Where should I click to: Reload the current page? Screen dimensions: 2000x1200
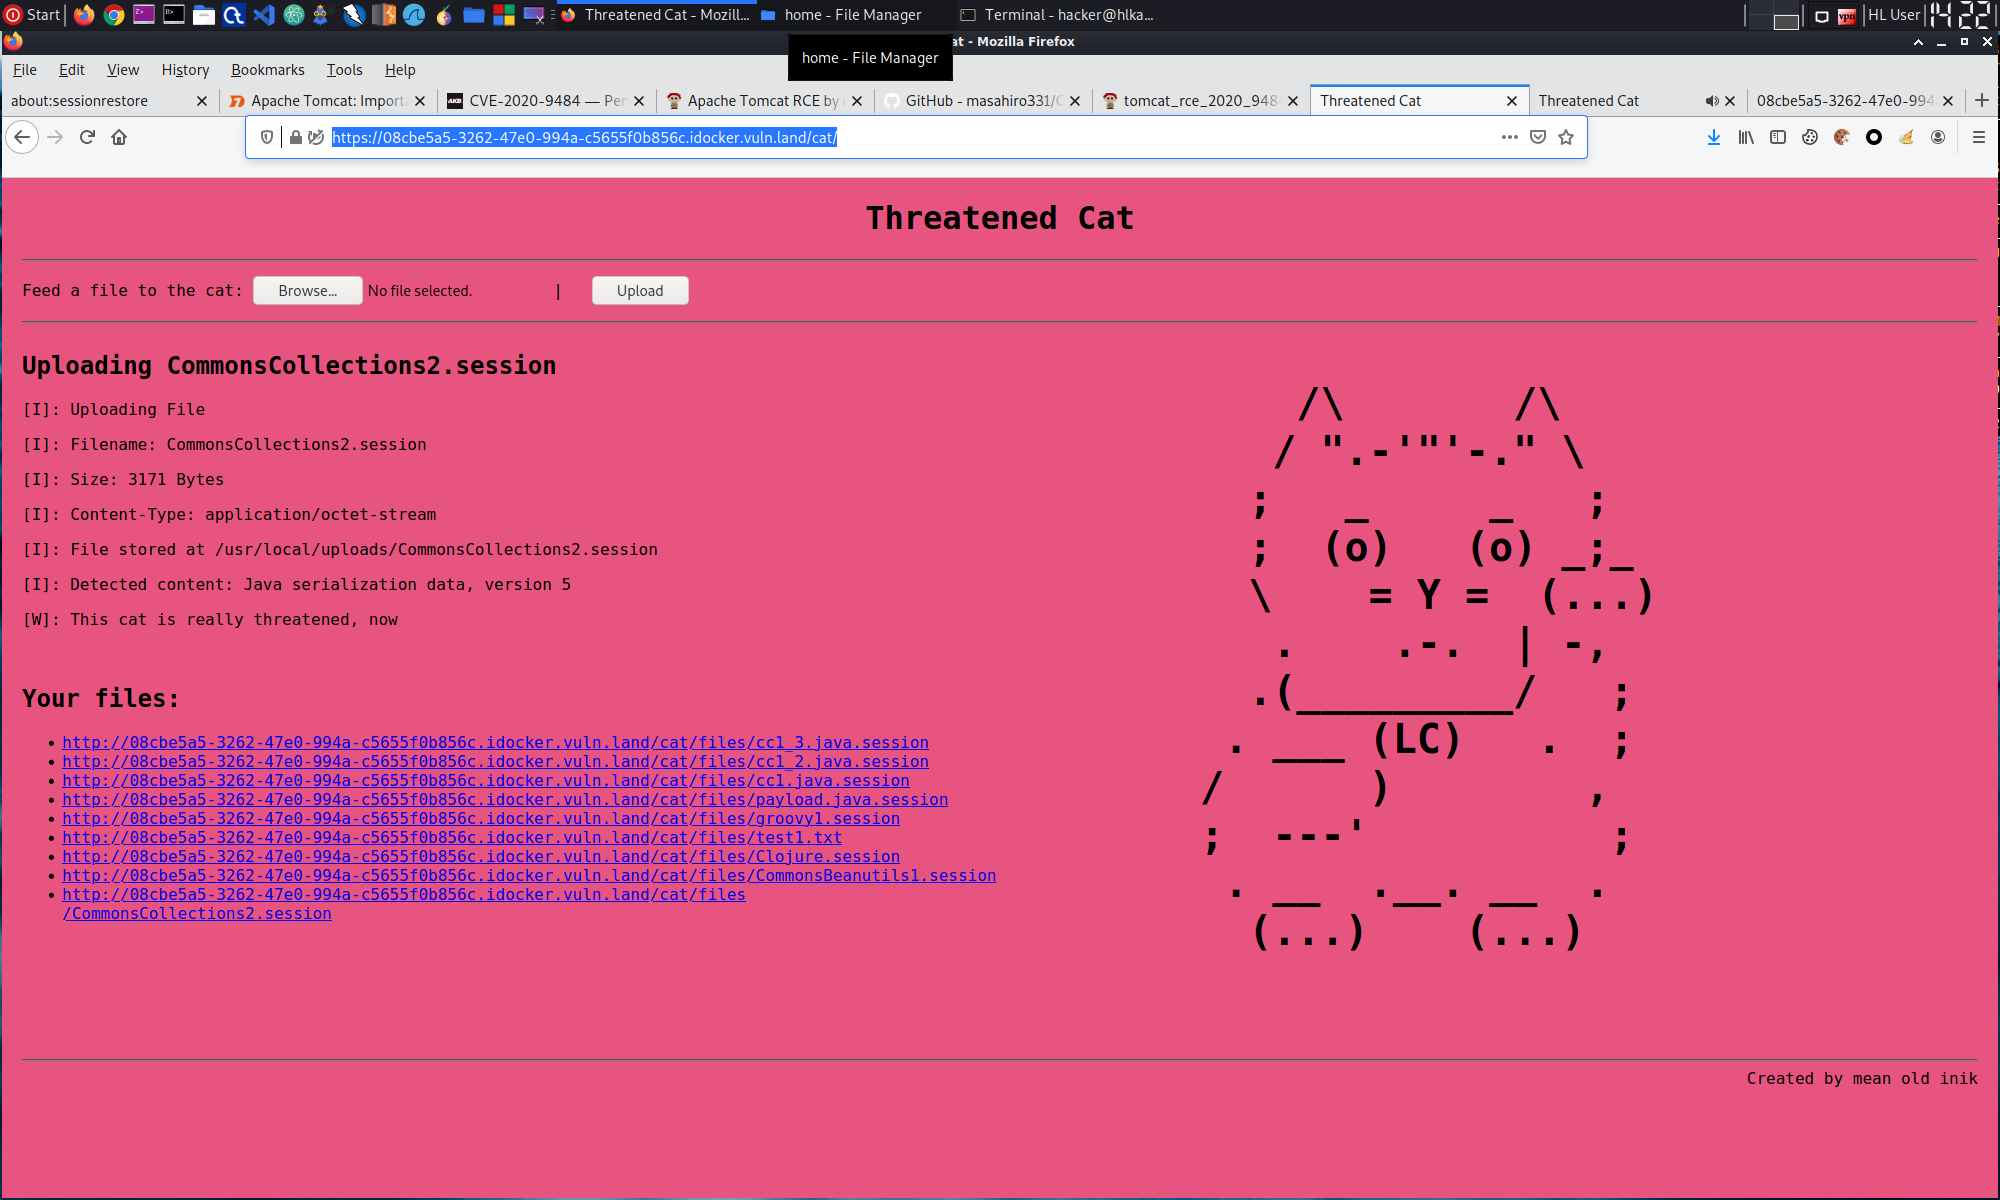tap(87, 137)
